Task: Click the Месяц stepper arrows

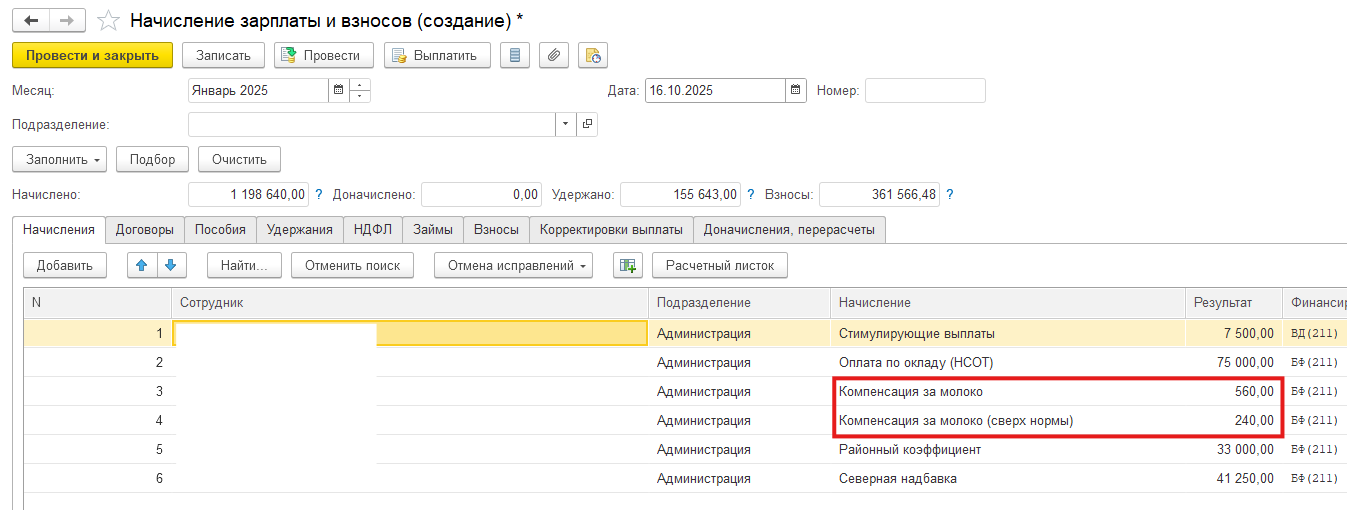Action: click(360, 90)
